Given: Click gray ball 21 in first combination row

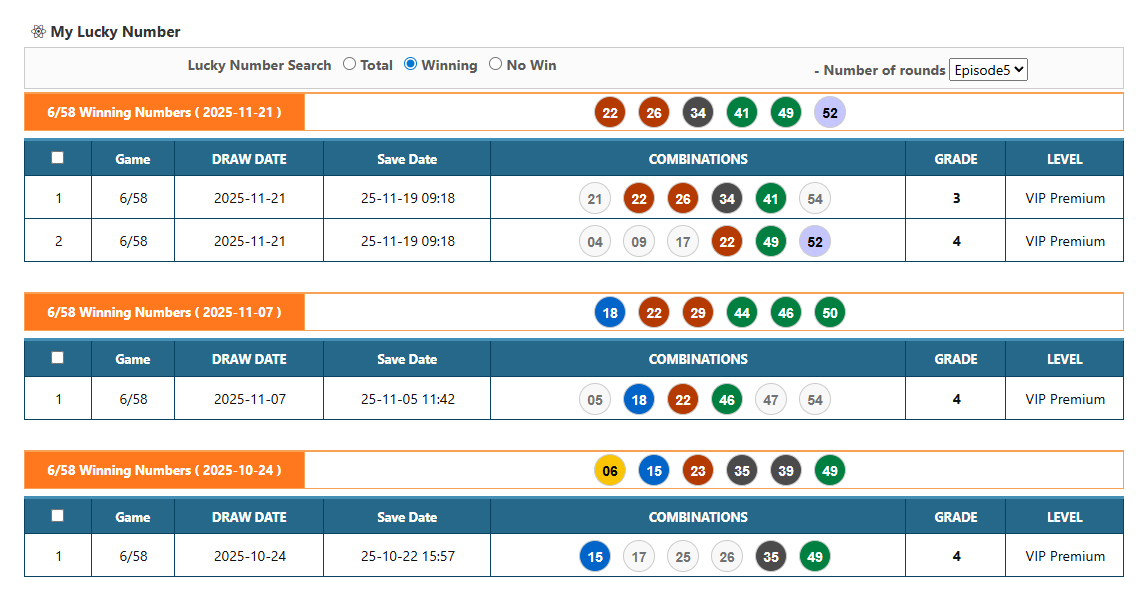Looking at the screenshot, I should [595, 199].
